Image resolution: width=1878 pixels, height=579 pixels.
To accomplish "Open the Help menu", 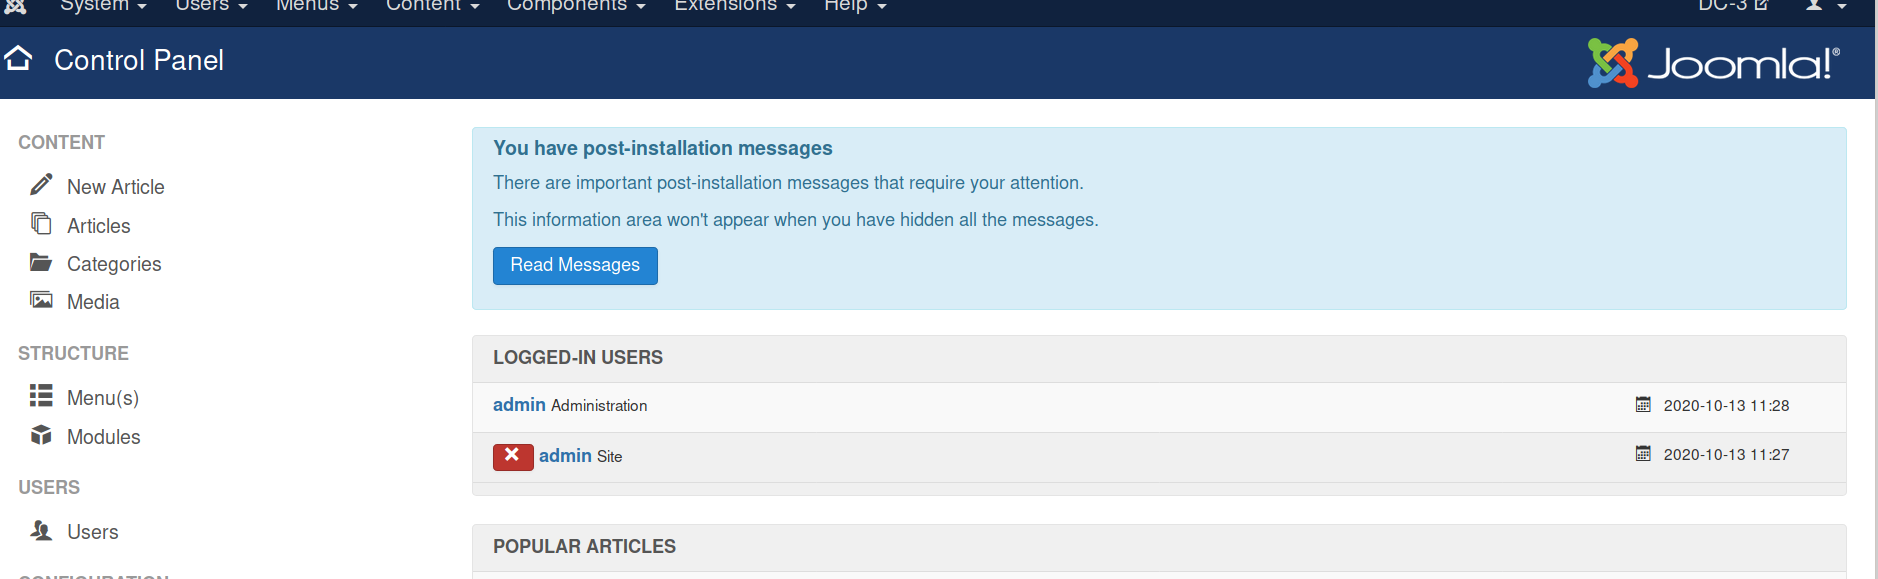I will pos(855,6).
